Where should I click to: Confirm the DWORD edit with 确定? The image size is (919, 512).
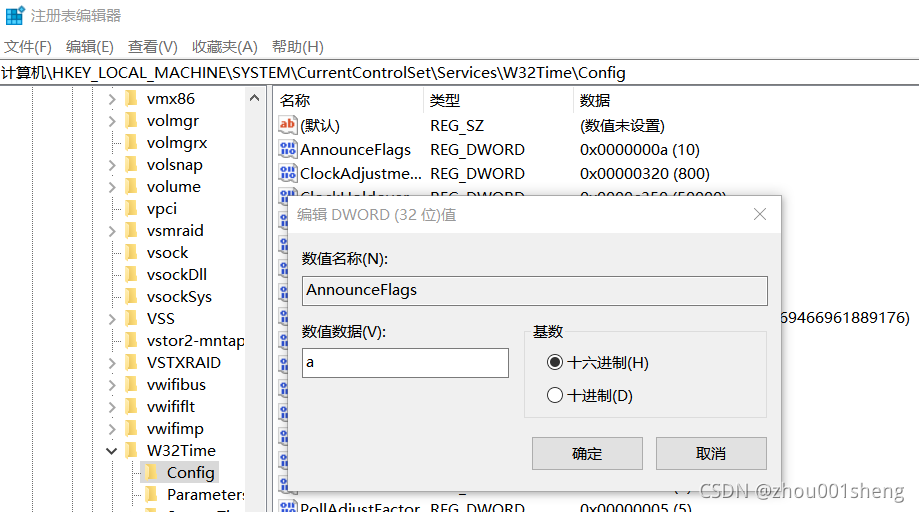click(x=587, y=453)
